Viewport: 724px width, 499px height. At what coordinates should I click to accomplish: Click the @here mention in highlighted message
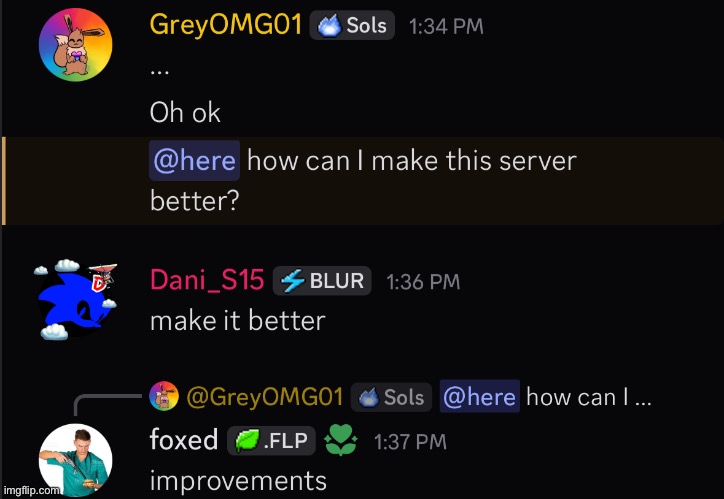pyautogui.click(x=194, y=160)
